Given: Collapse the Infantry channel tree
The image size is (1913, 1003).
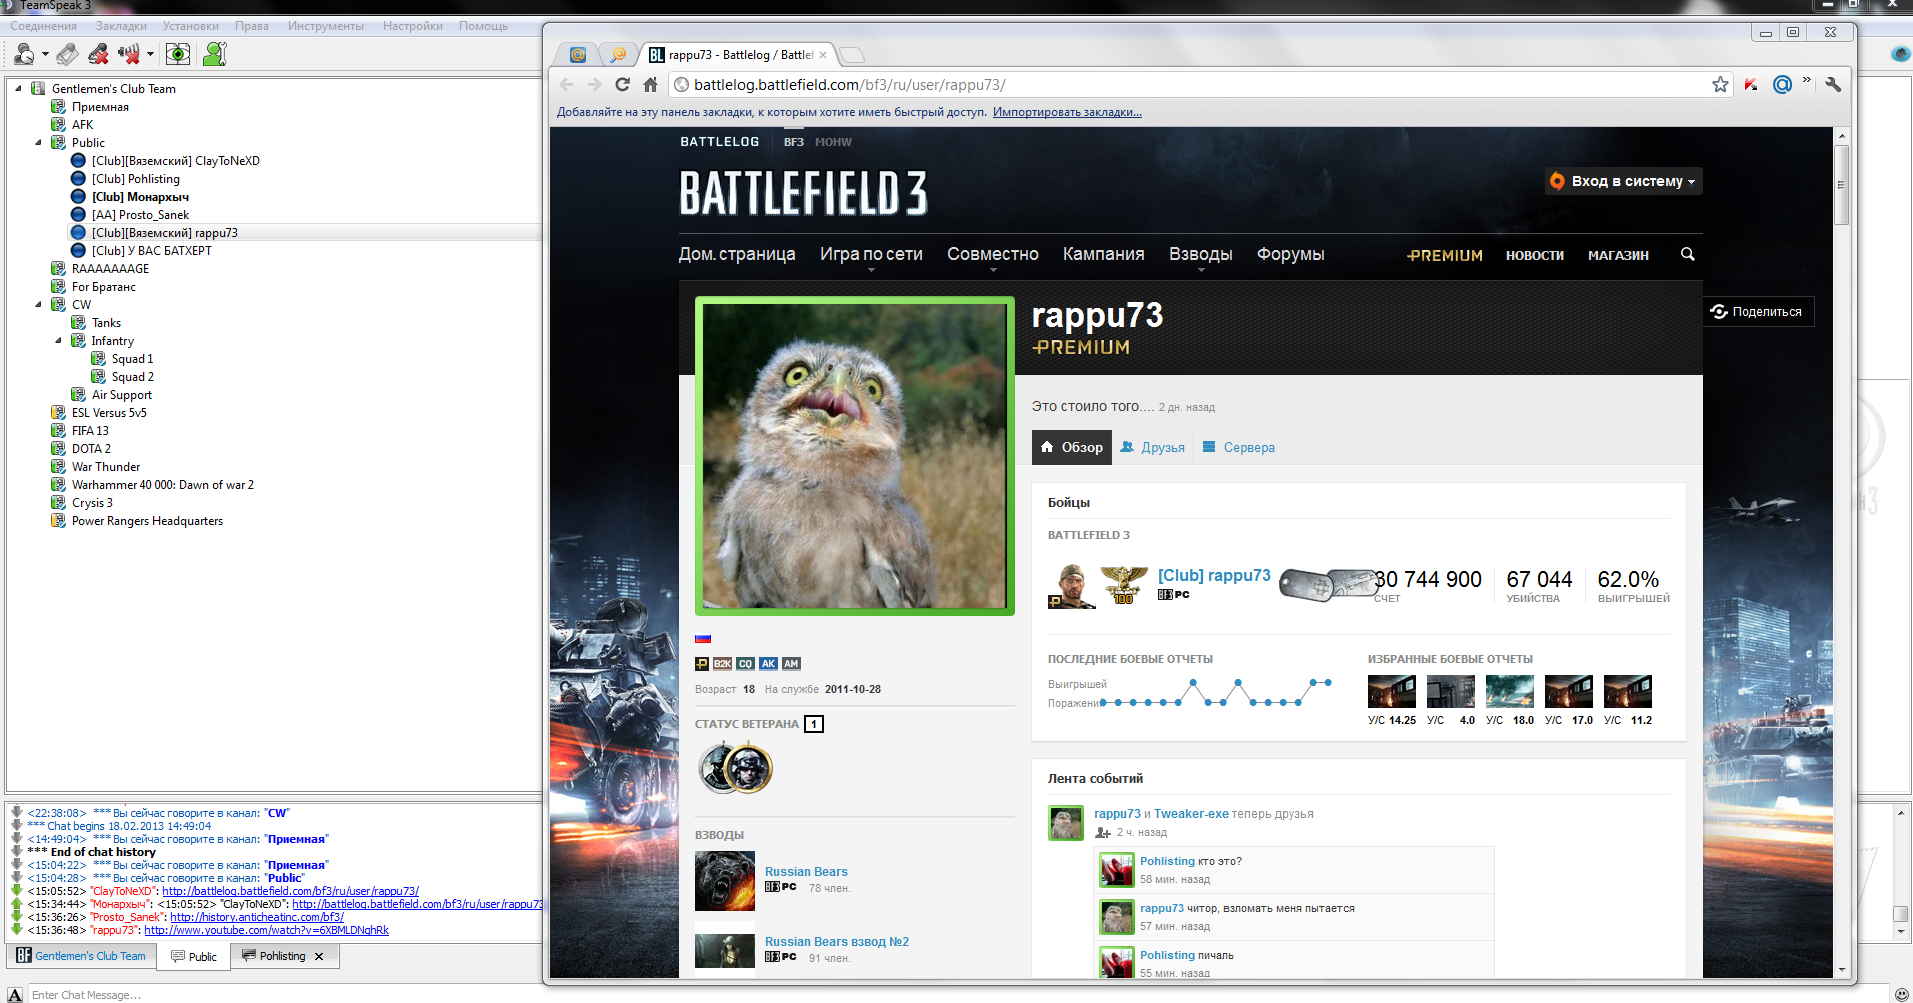Looking at the screenshot, I should 58,341.
